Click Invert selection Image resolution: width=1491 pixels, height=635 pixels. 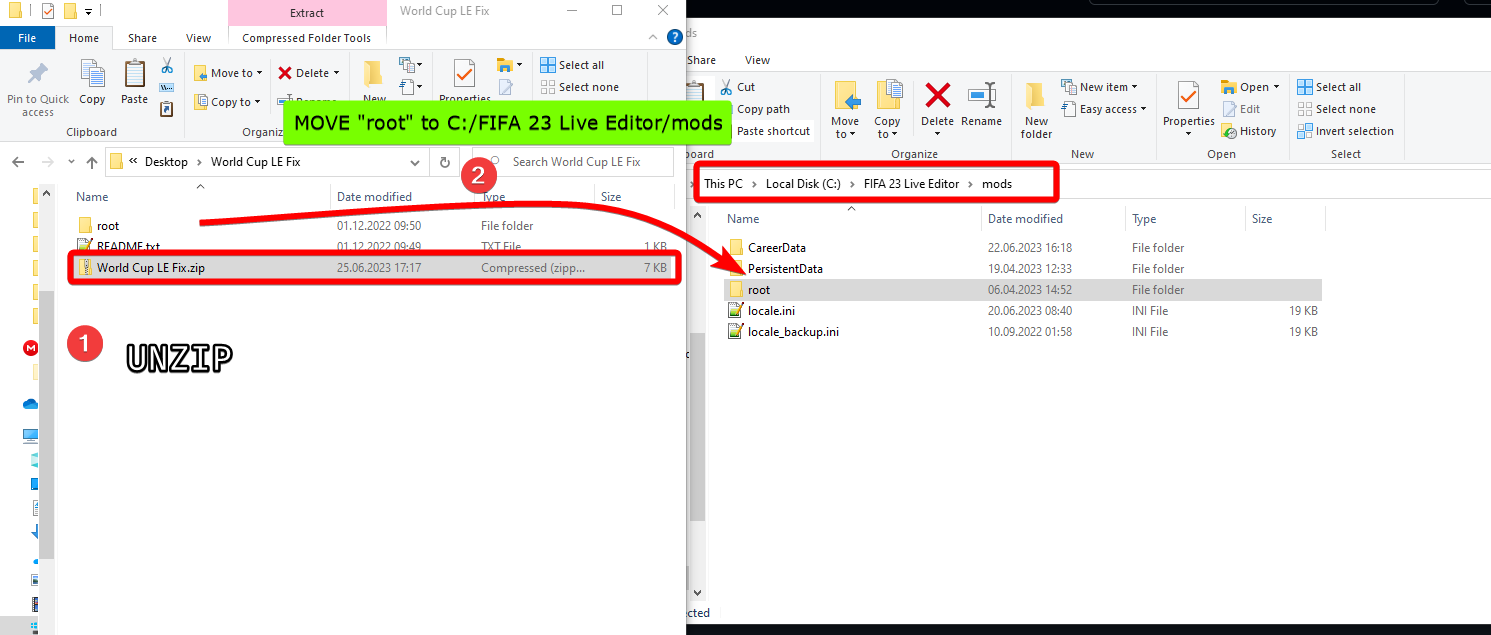[1346, 130]
